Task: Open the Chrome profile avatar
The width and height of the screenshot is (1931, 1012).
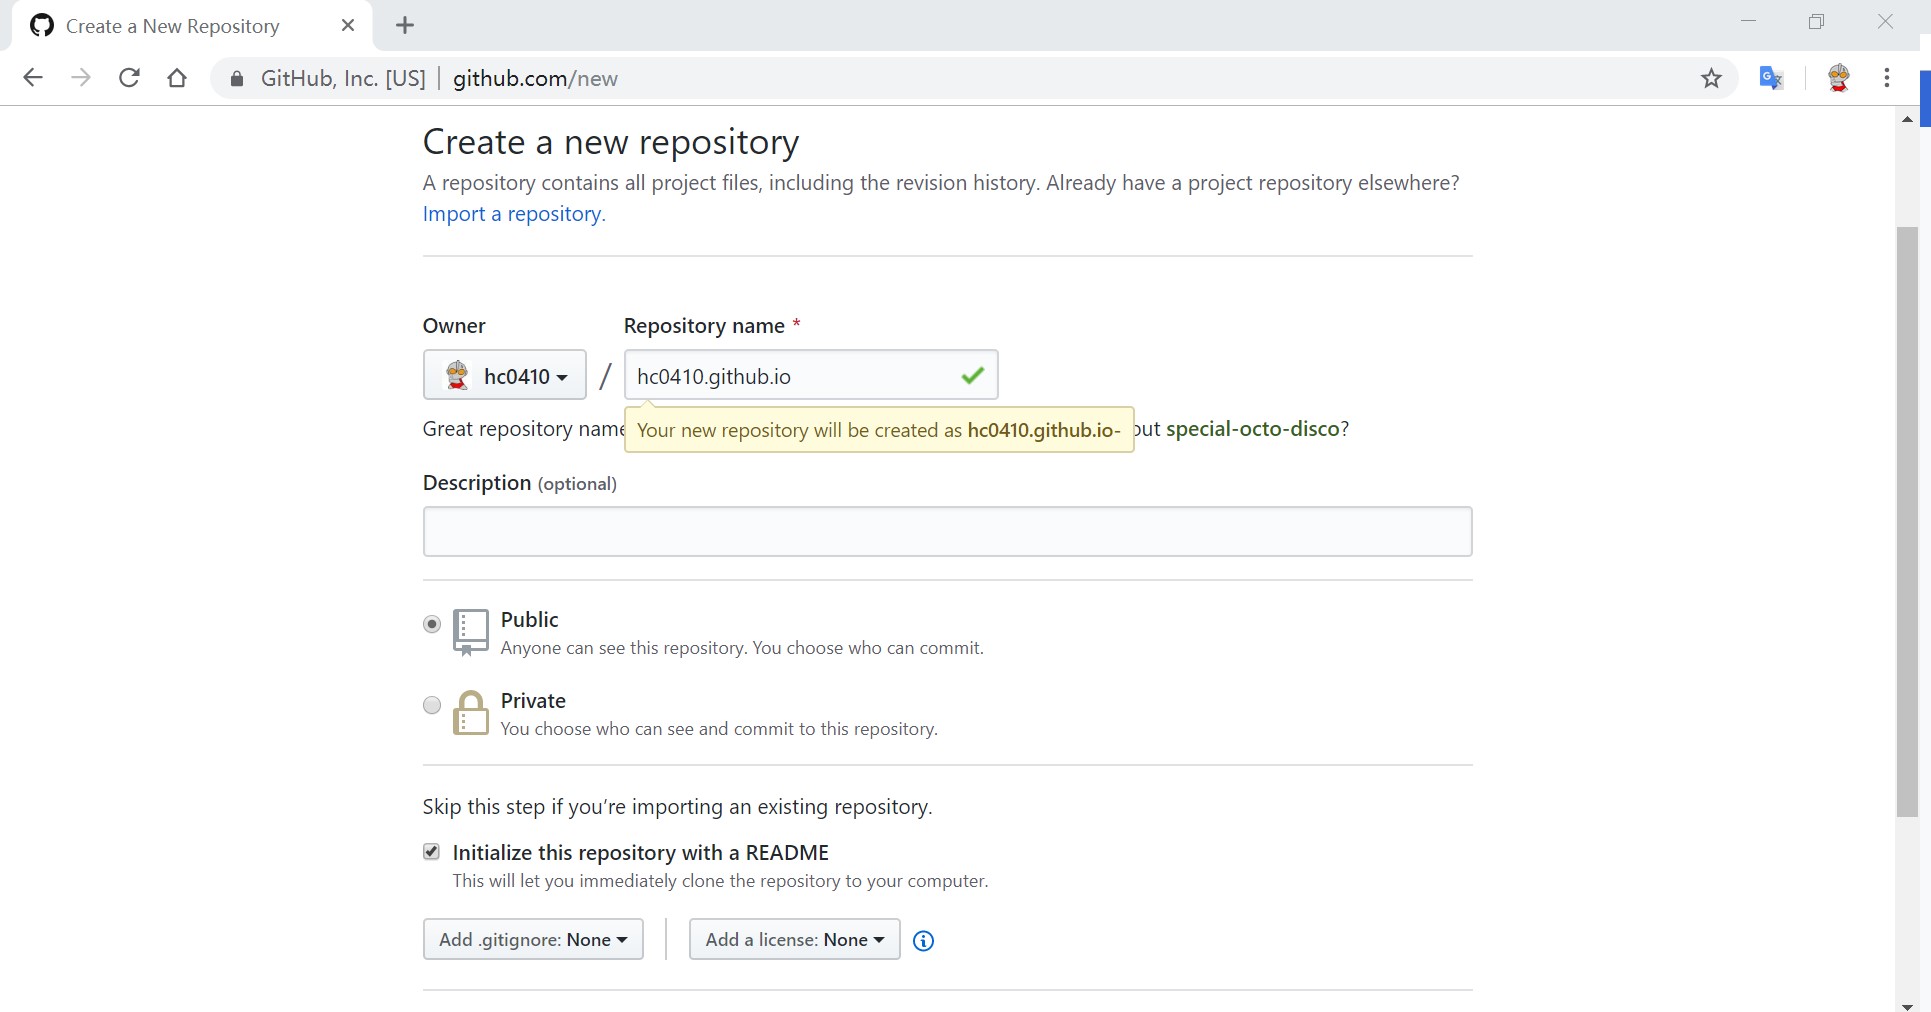Action: (1838, 78)
